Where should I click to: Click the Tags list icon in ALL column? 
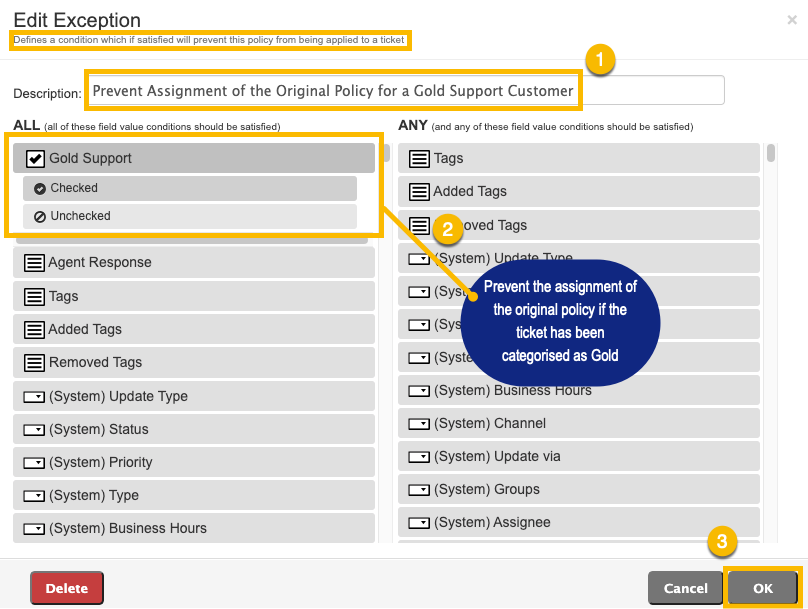click(x=34, y=297)
